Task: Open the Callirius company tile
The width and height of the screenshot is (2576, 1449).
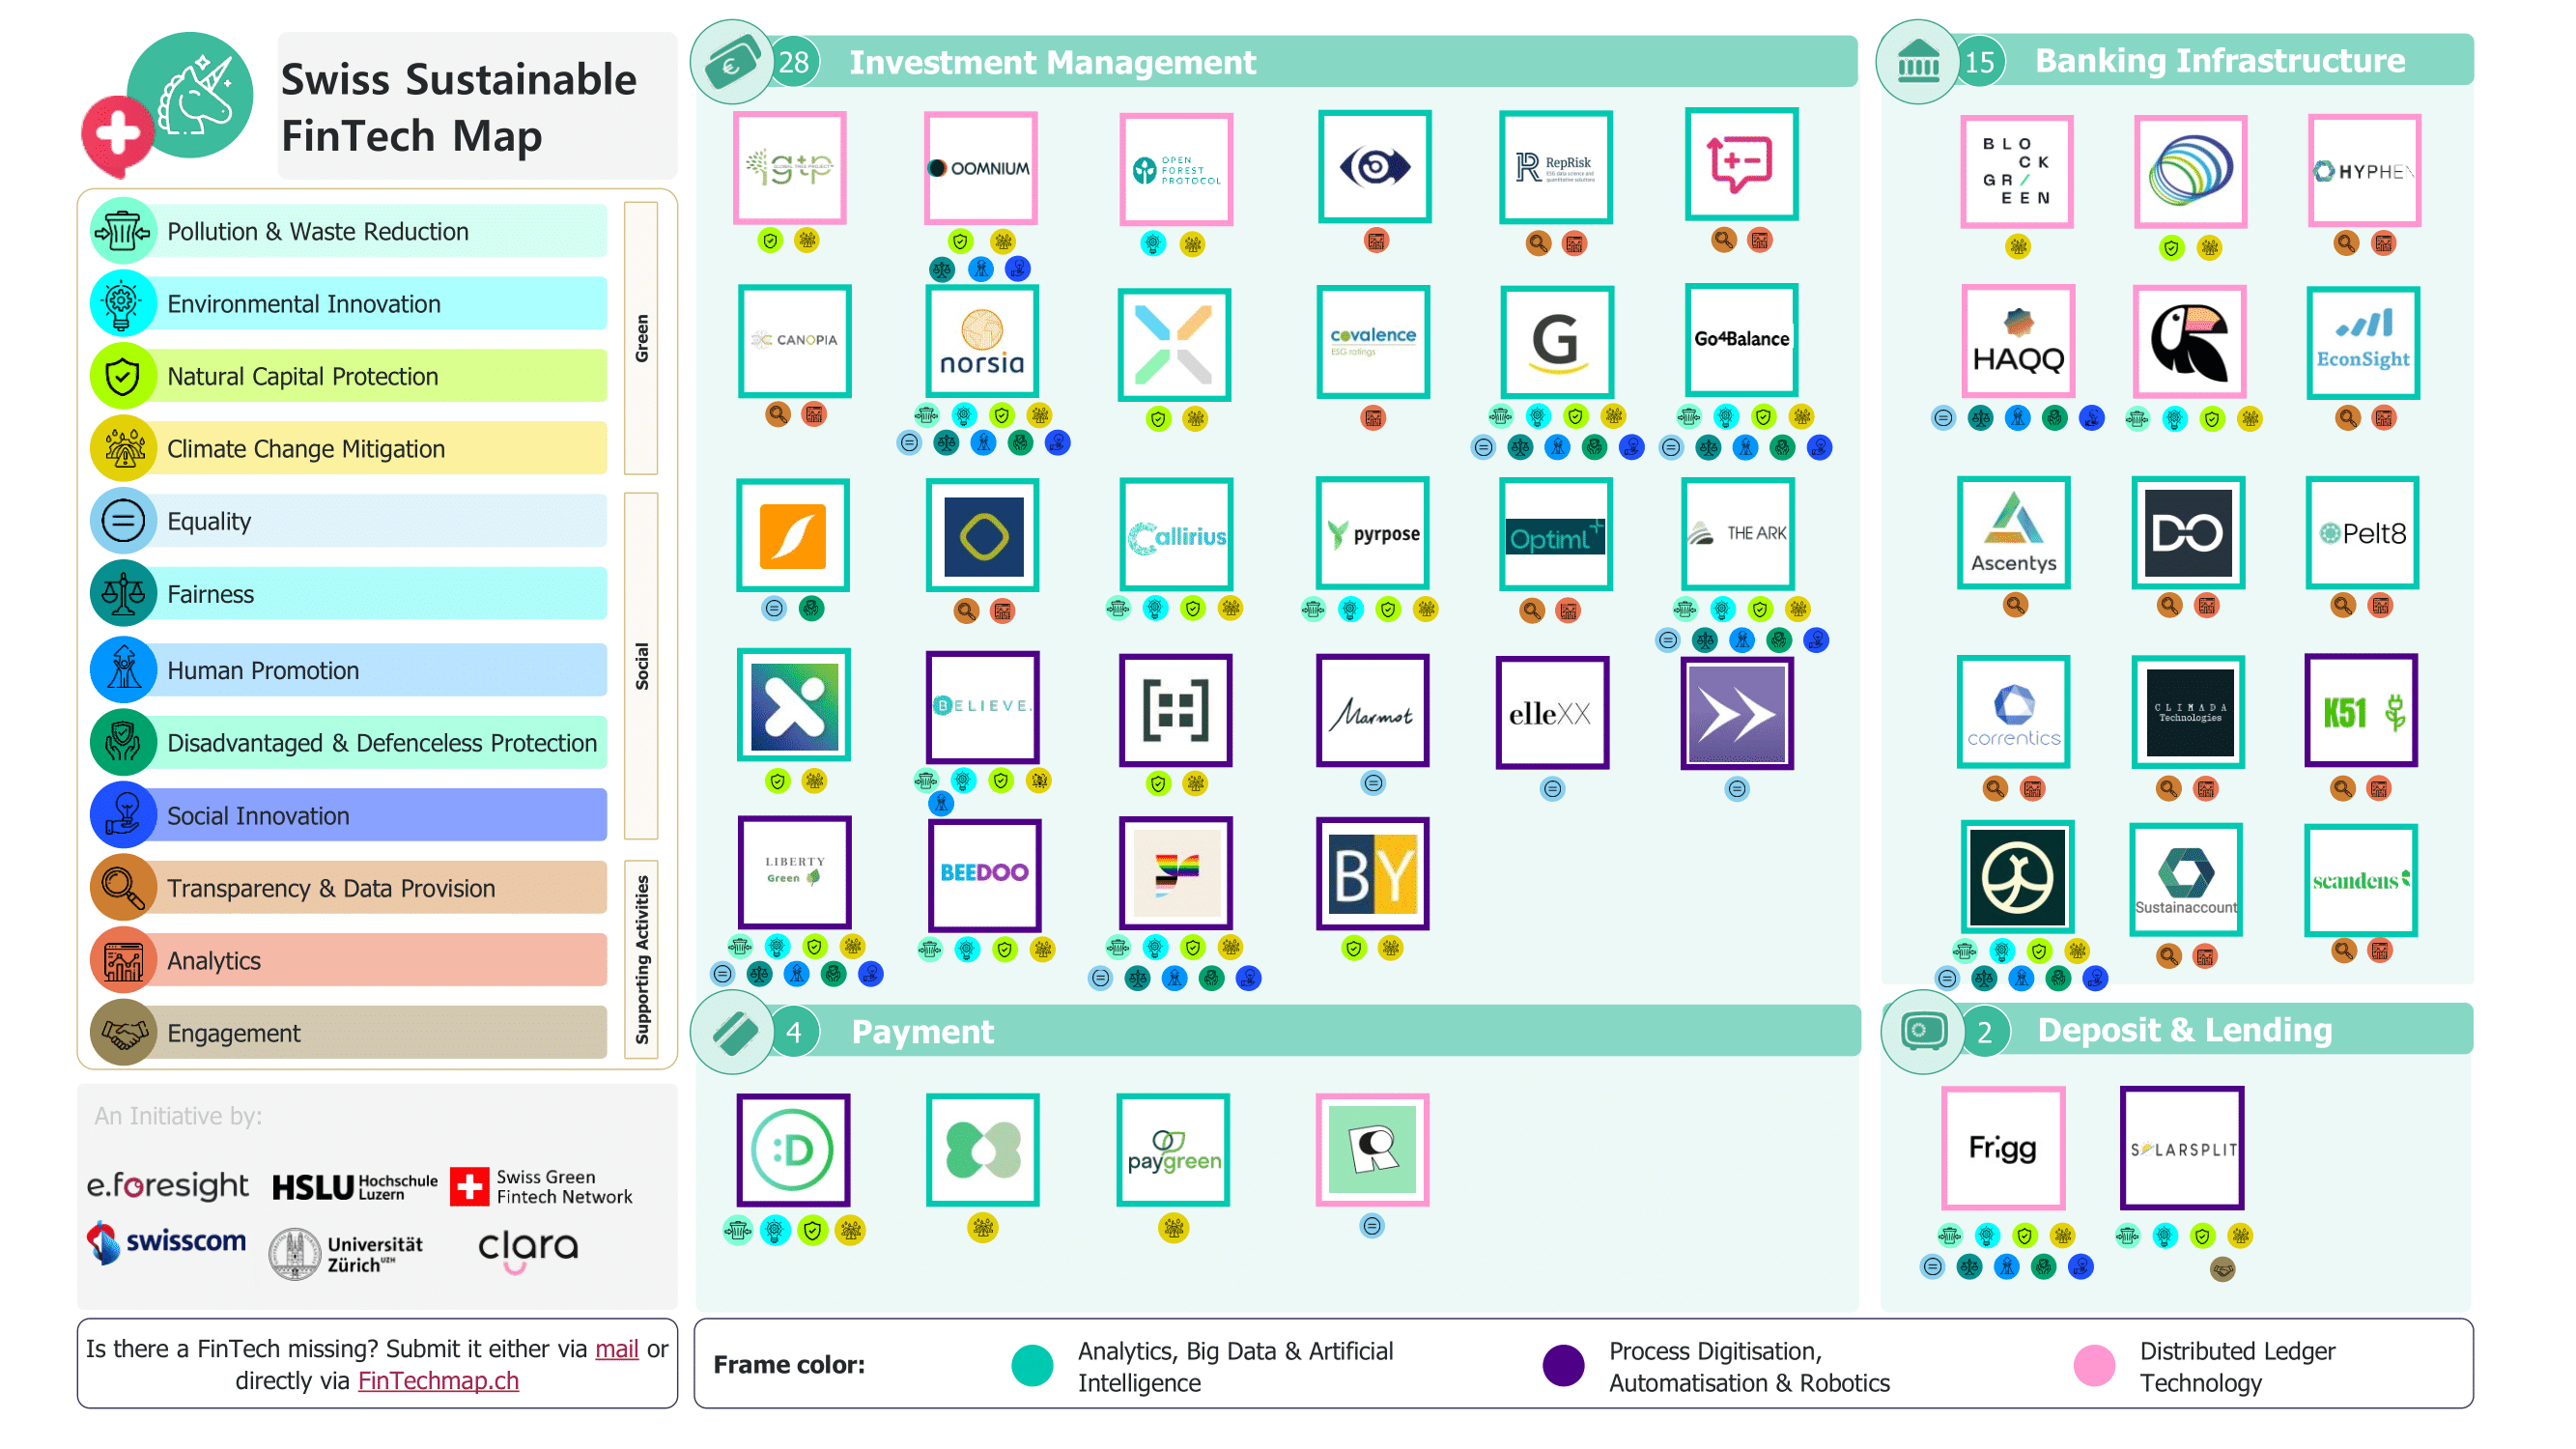Action: click(x=1175, y=534)
